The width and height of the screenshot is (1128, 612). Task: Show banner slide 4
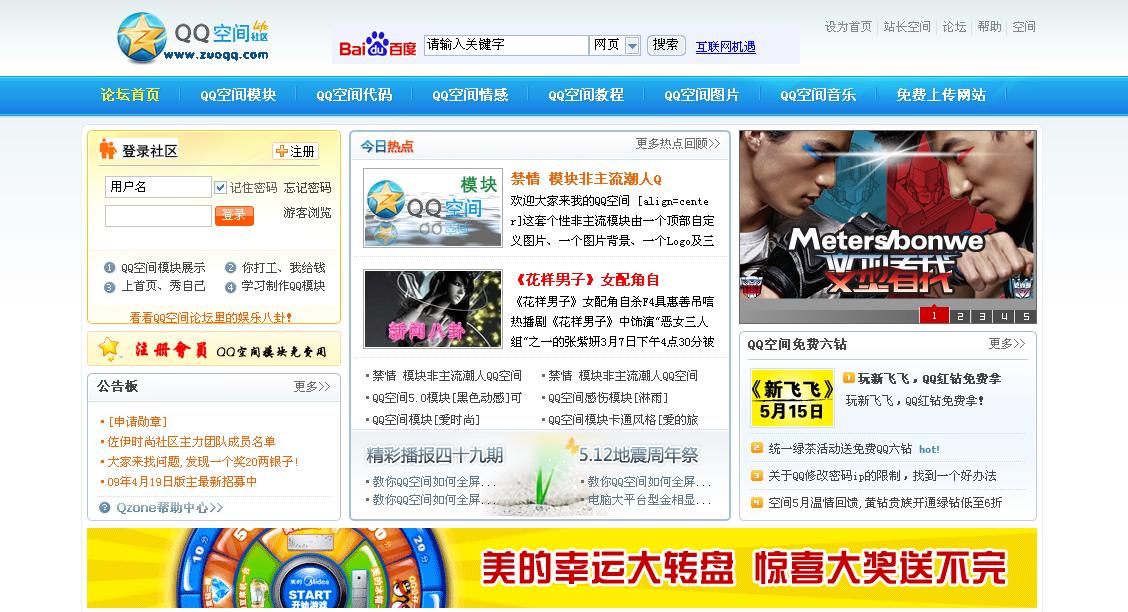tap(1004, 316)
